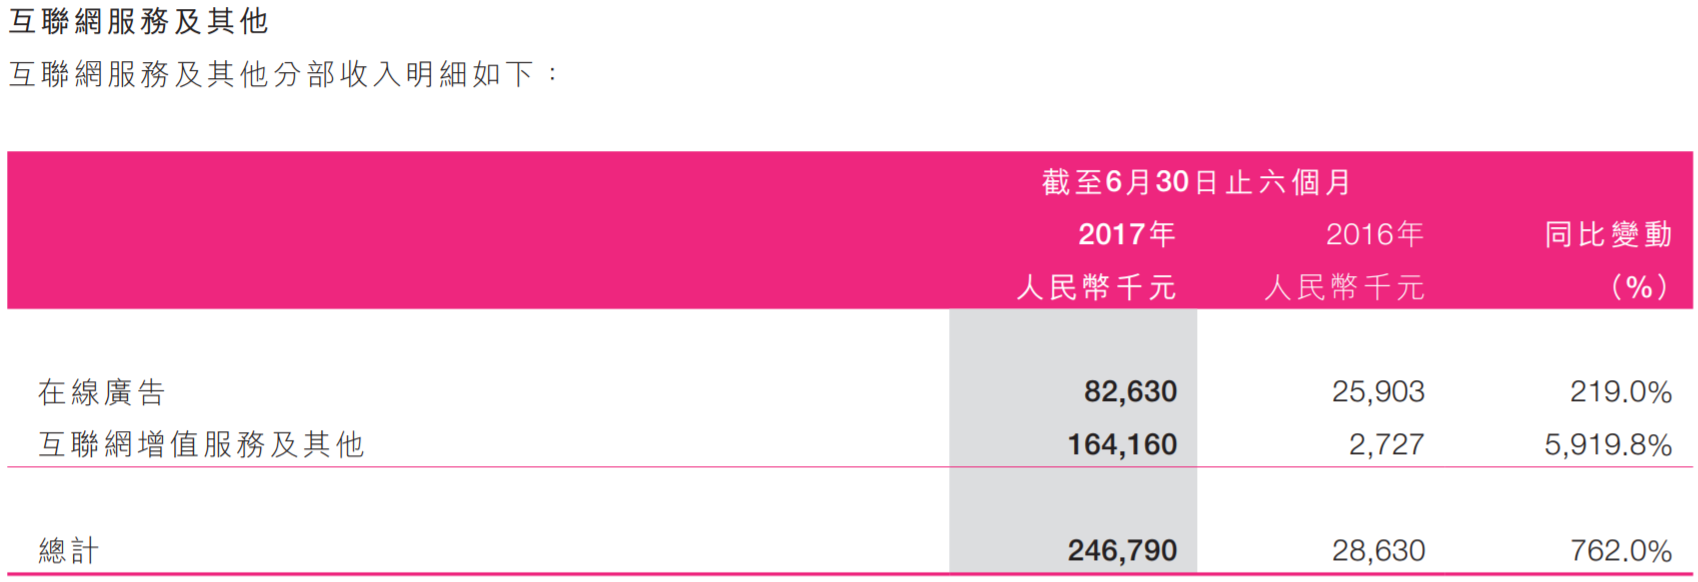Click the 2017年 column header
Viewport: 1698px width, 582px height.
pyautogui.click(x=1126, y=234)
